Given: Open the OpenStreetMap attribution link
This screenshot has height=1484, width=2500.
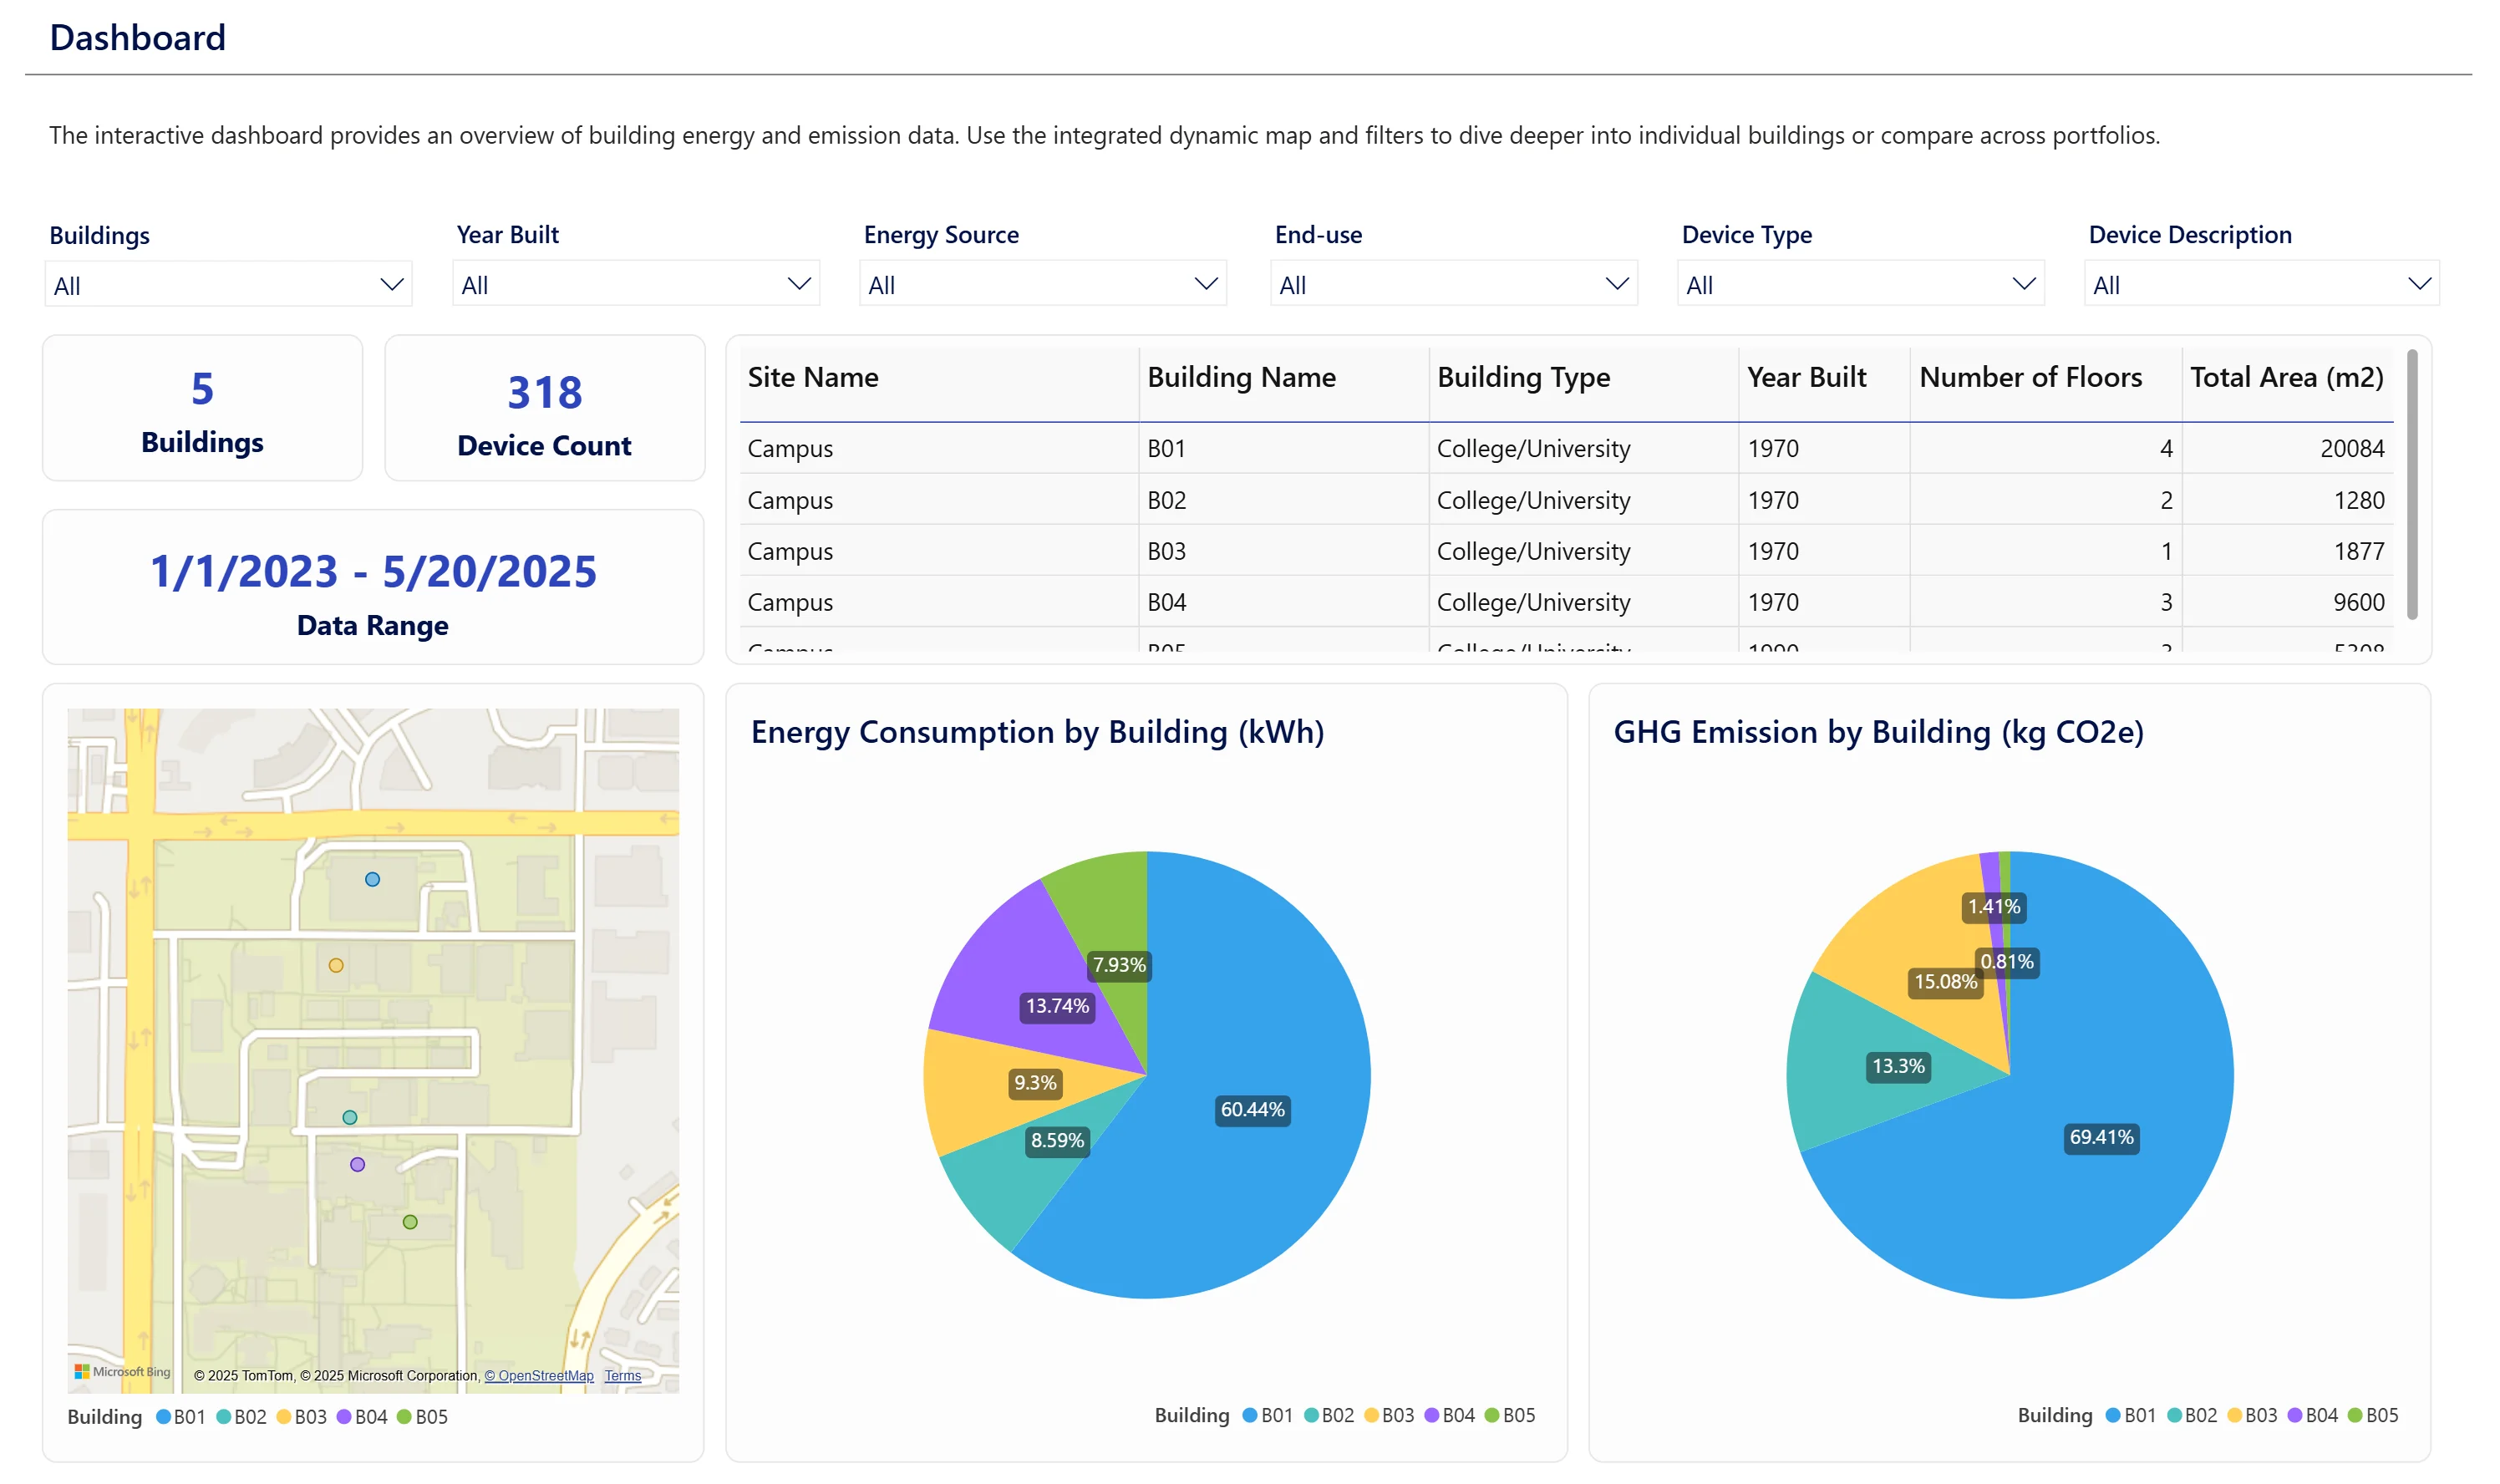Looking at the screenshot, I should pyautogui.click(x=539, y=1376).
